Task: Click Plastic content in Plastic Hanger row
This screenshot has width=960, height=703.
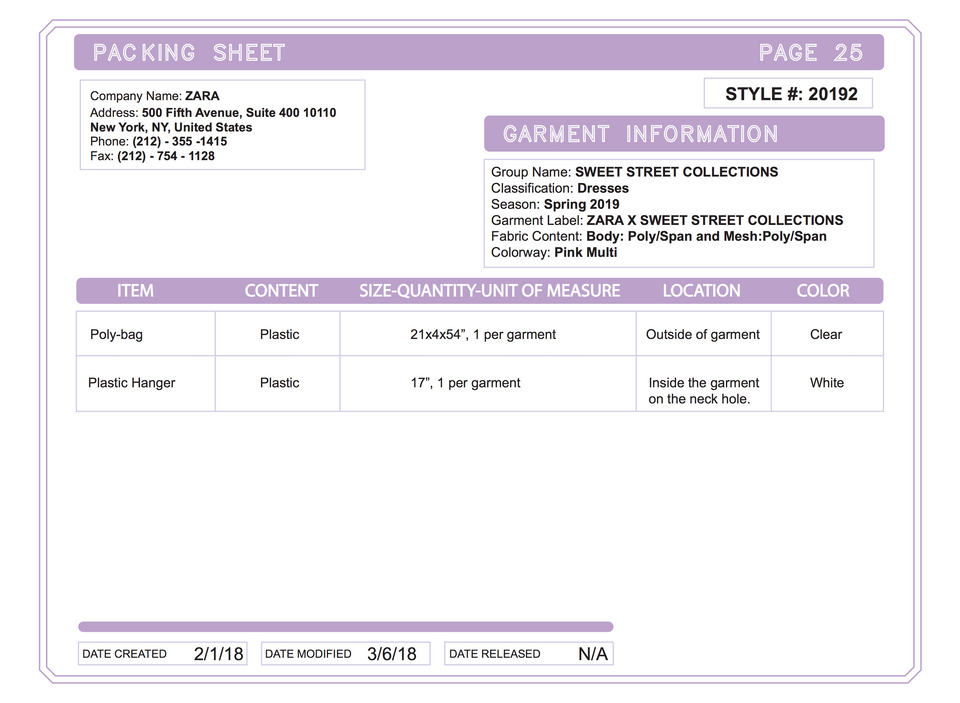Action: pyautogui.click(x=279, y=383)
